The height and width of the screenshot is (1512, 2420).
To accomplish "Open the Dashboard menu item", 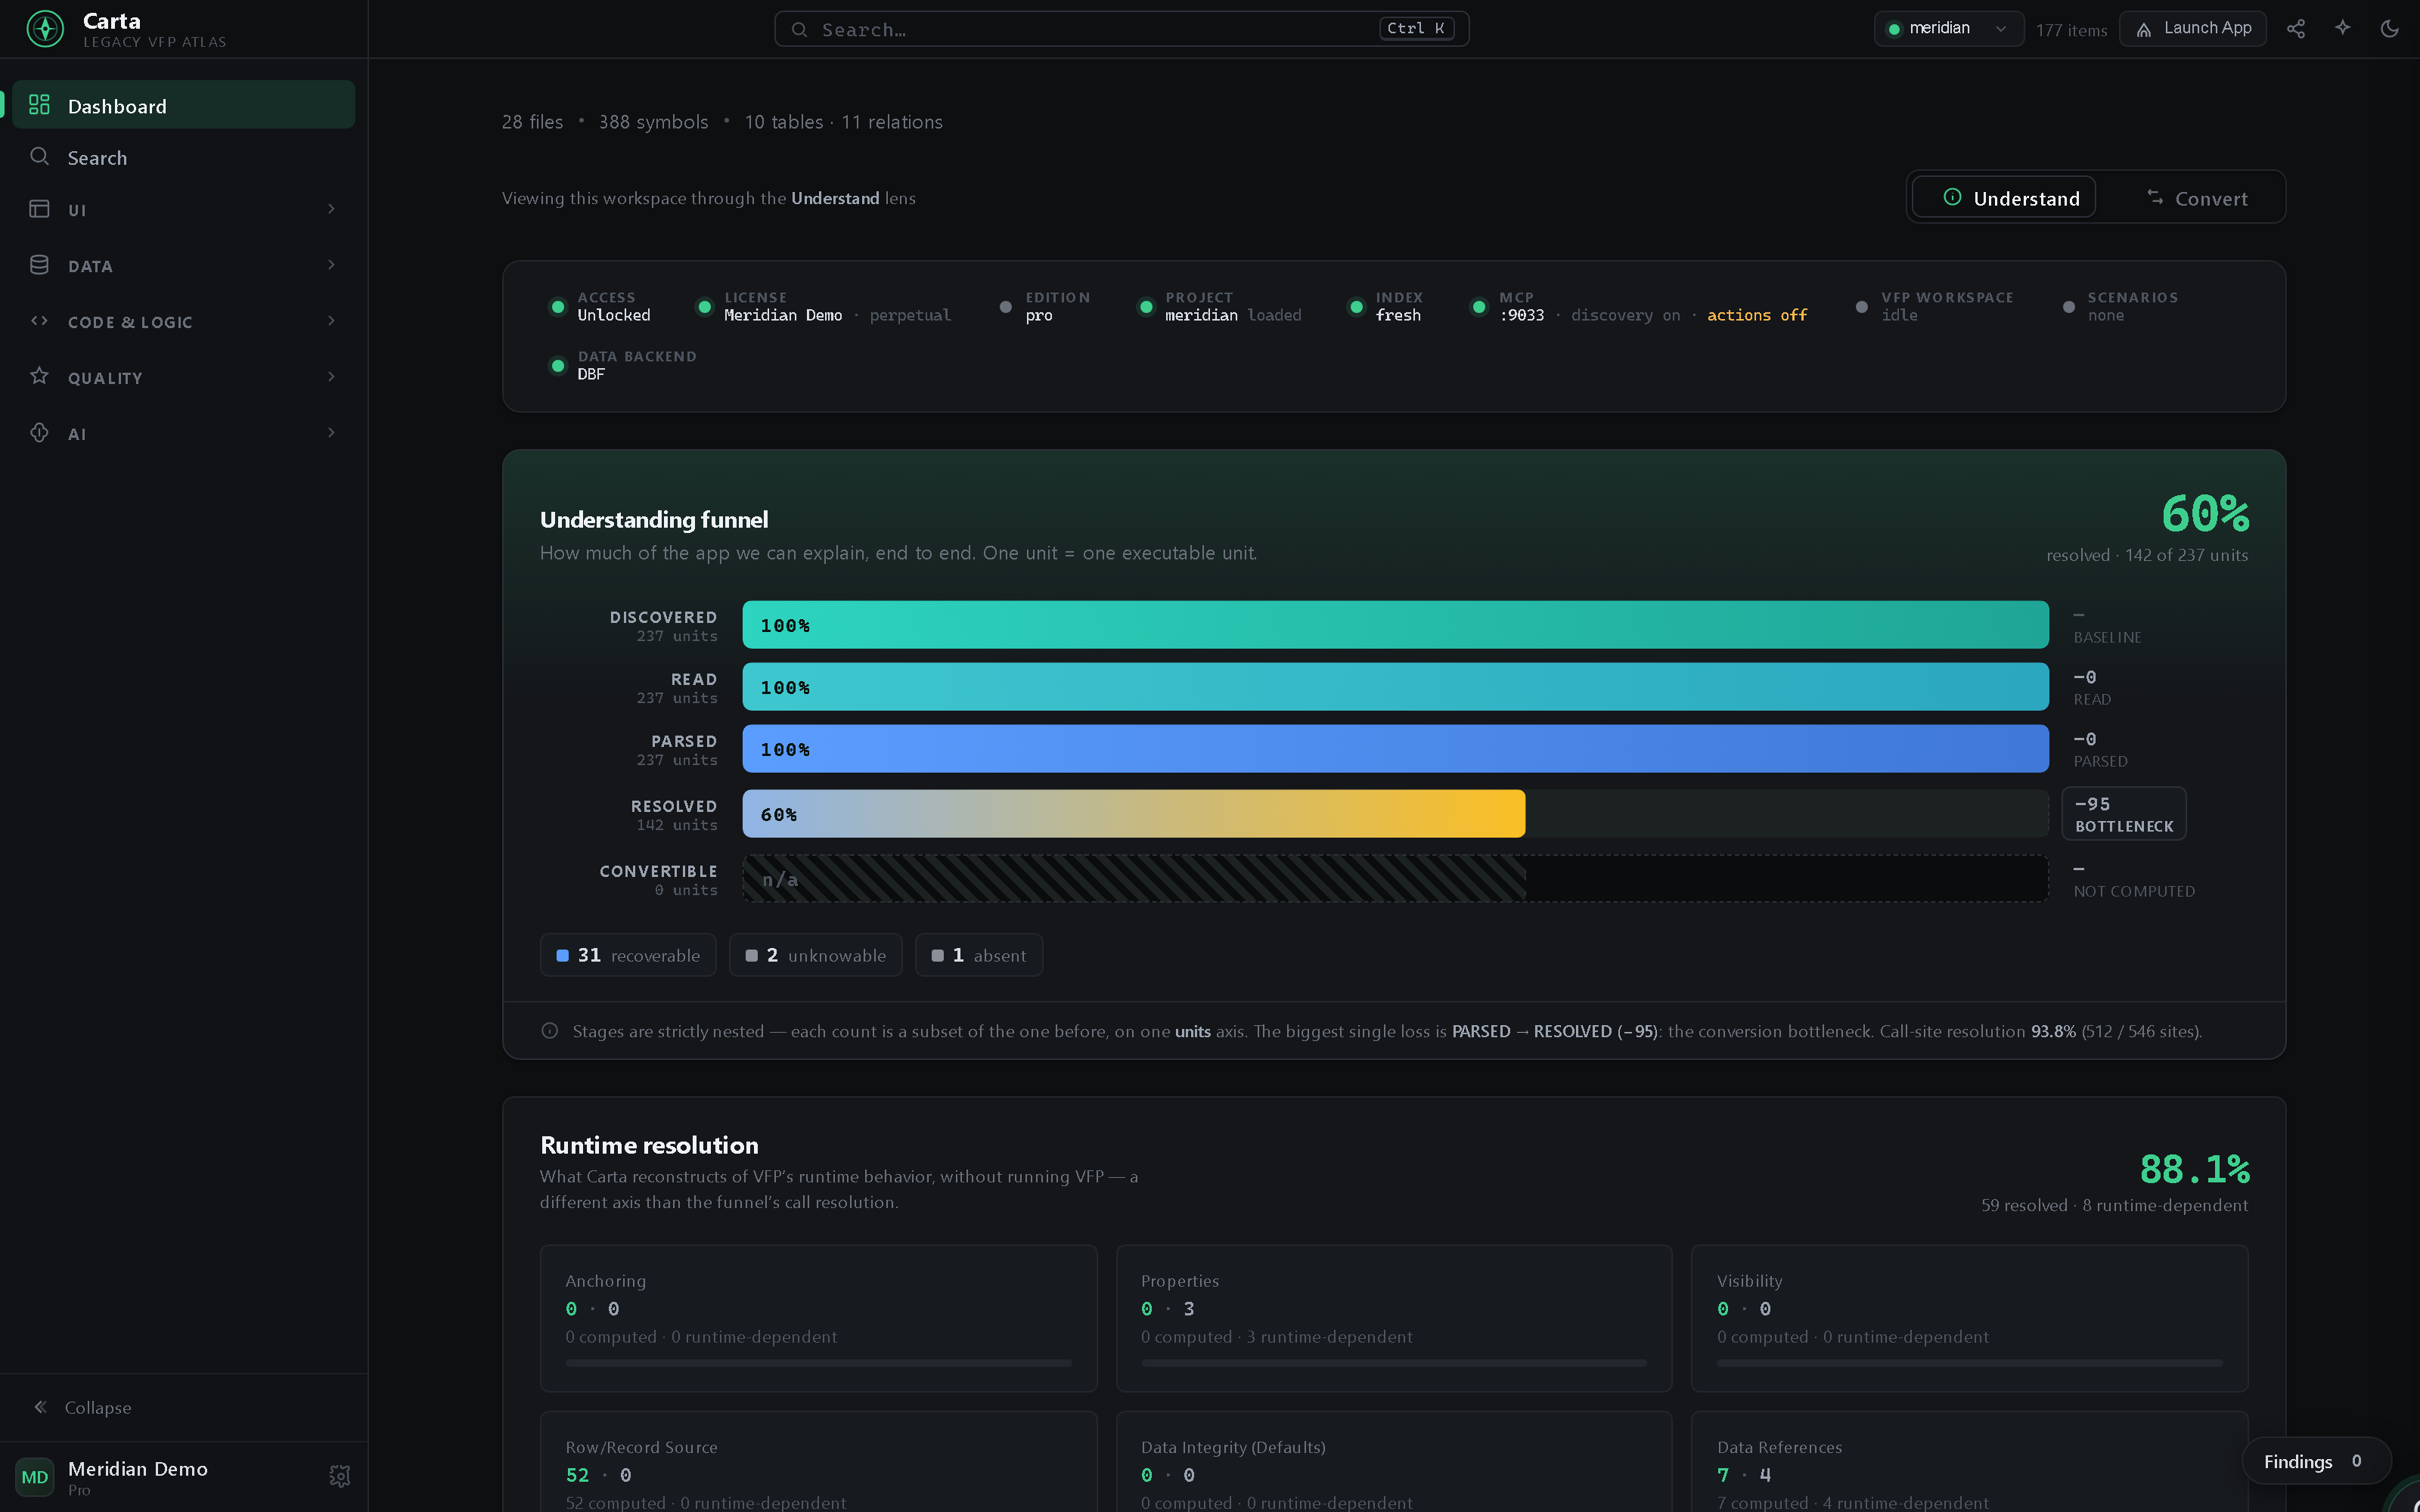I will [x=184, y=105].
